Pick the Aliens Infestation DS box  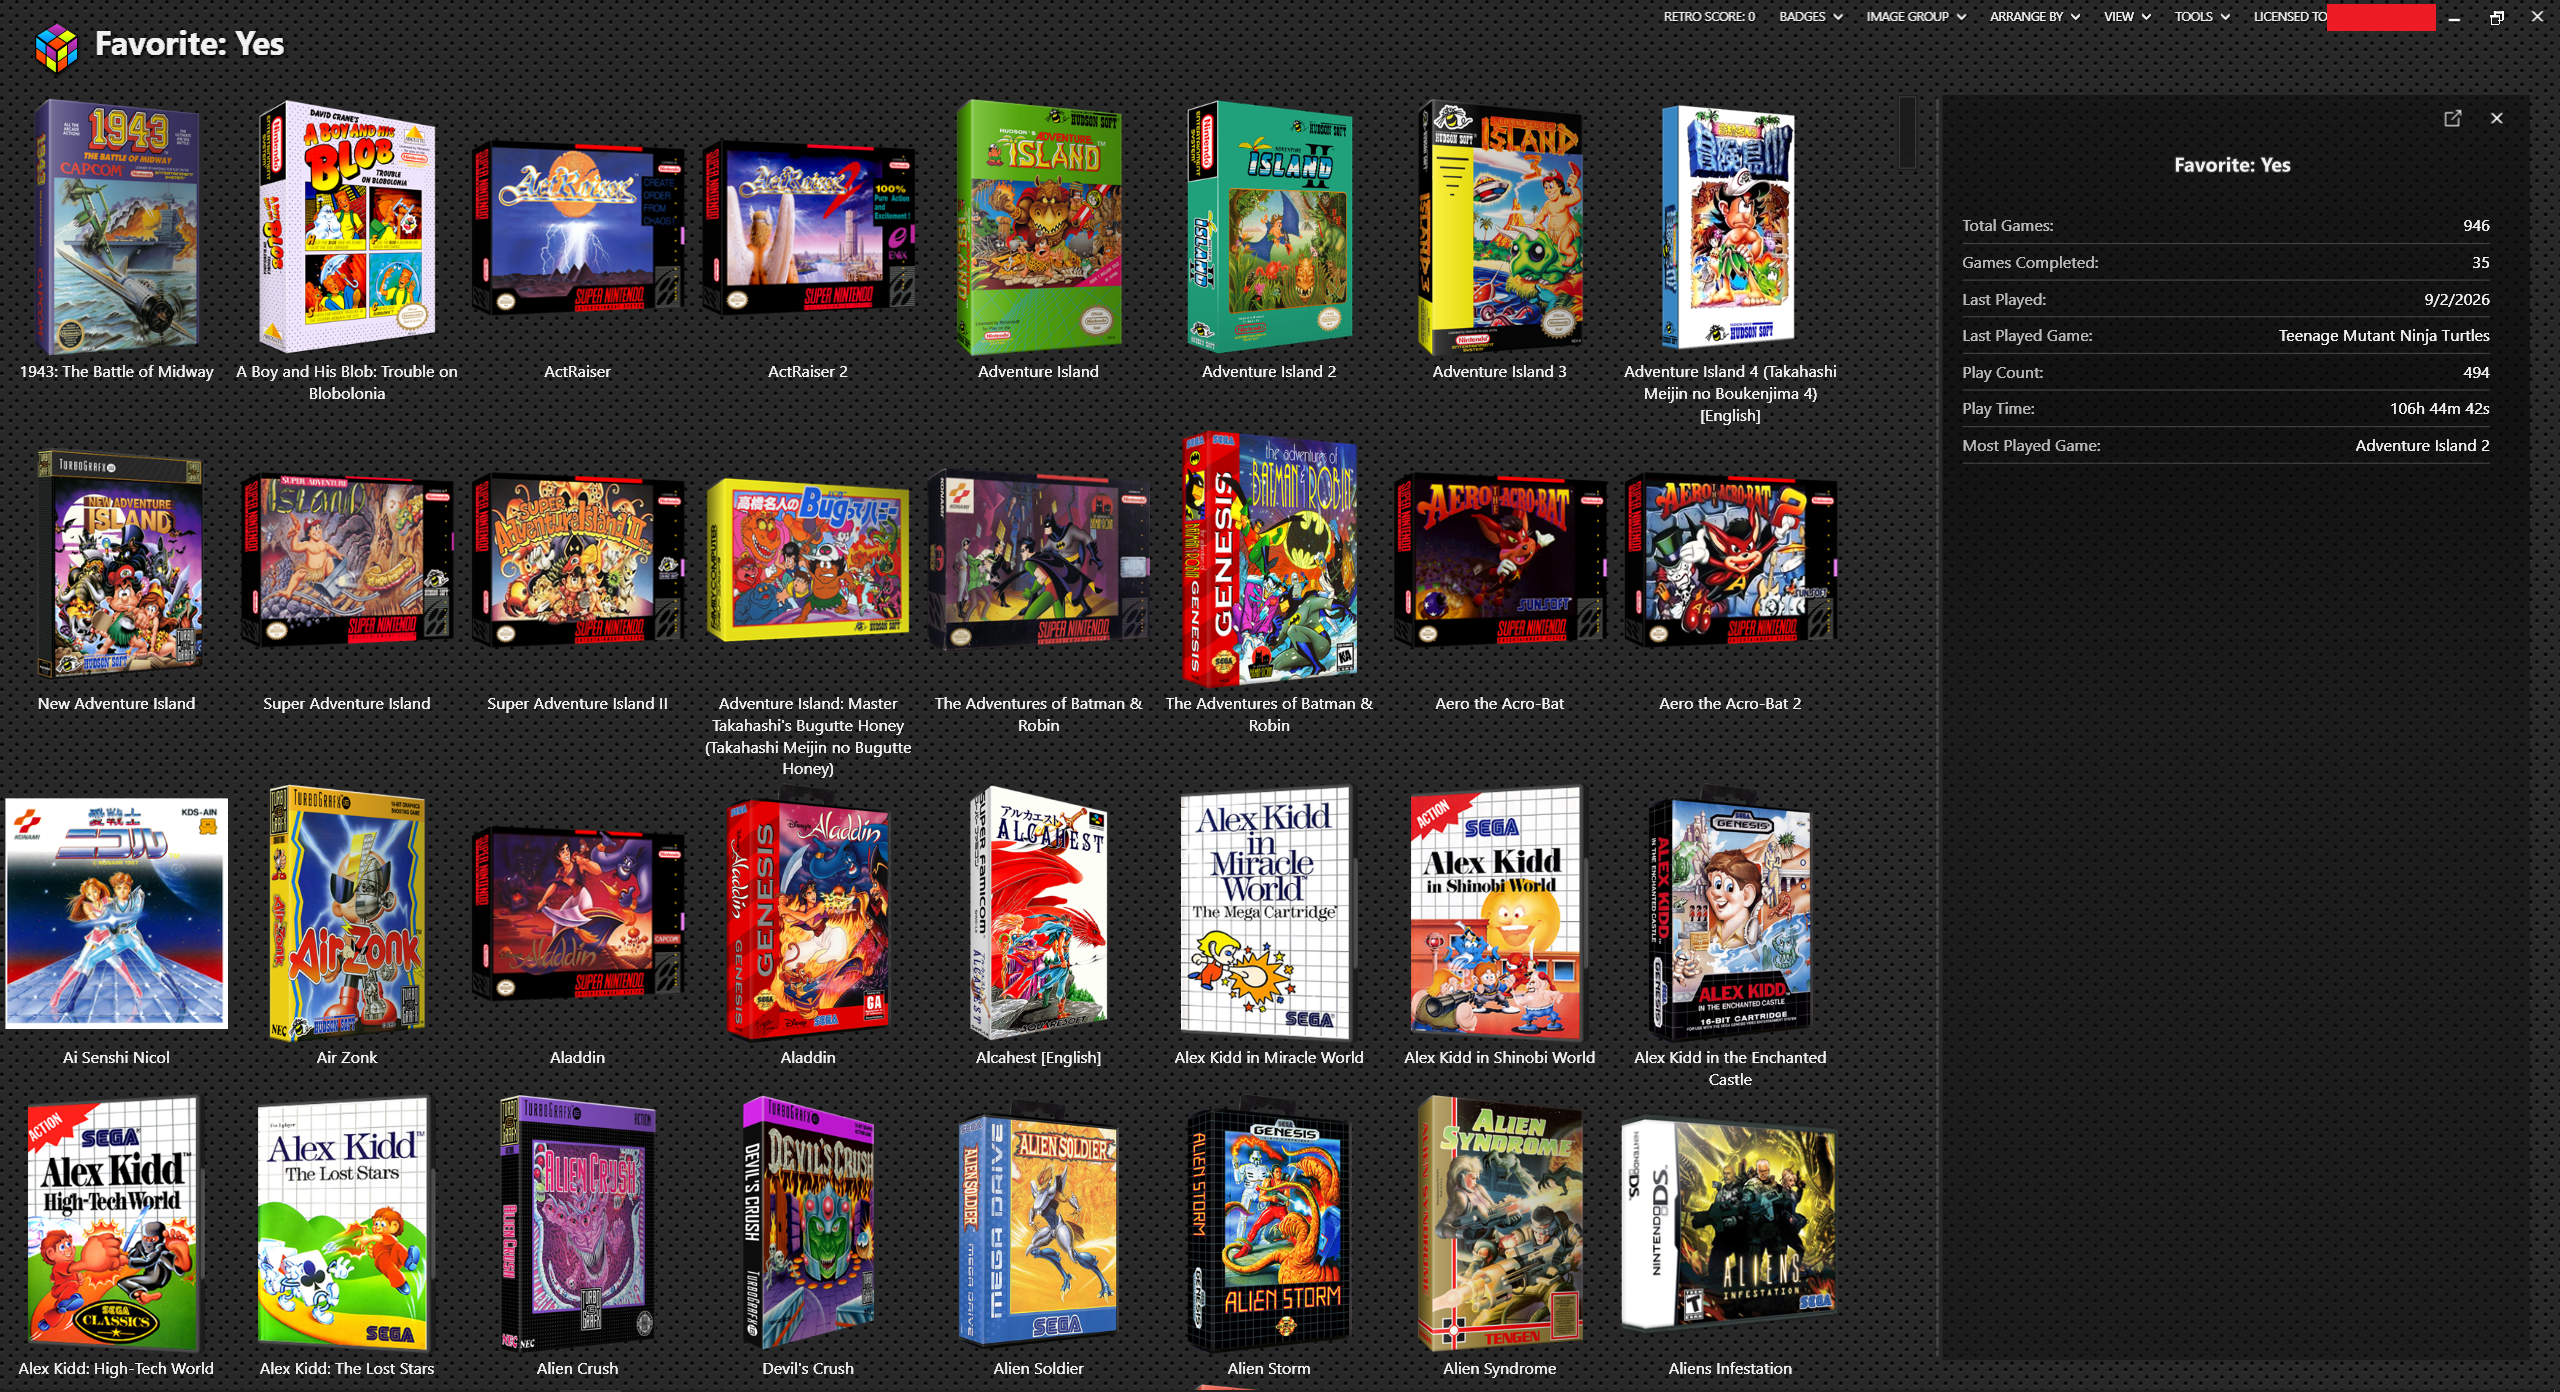click(1730, 1224)
